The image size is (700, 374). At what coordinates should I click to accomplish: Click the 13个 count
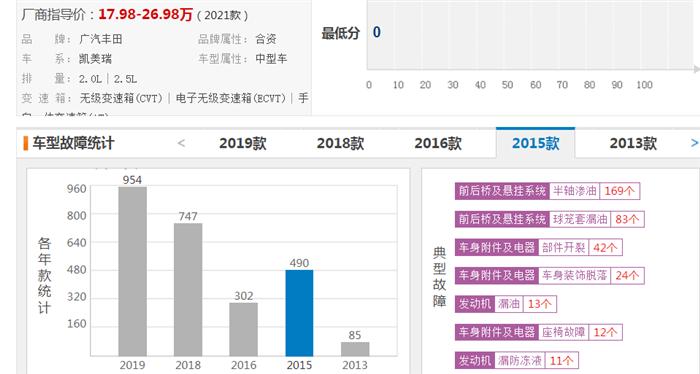(x=540, y=304)
